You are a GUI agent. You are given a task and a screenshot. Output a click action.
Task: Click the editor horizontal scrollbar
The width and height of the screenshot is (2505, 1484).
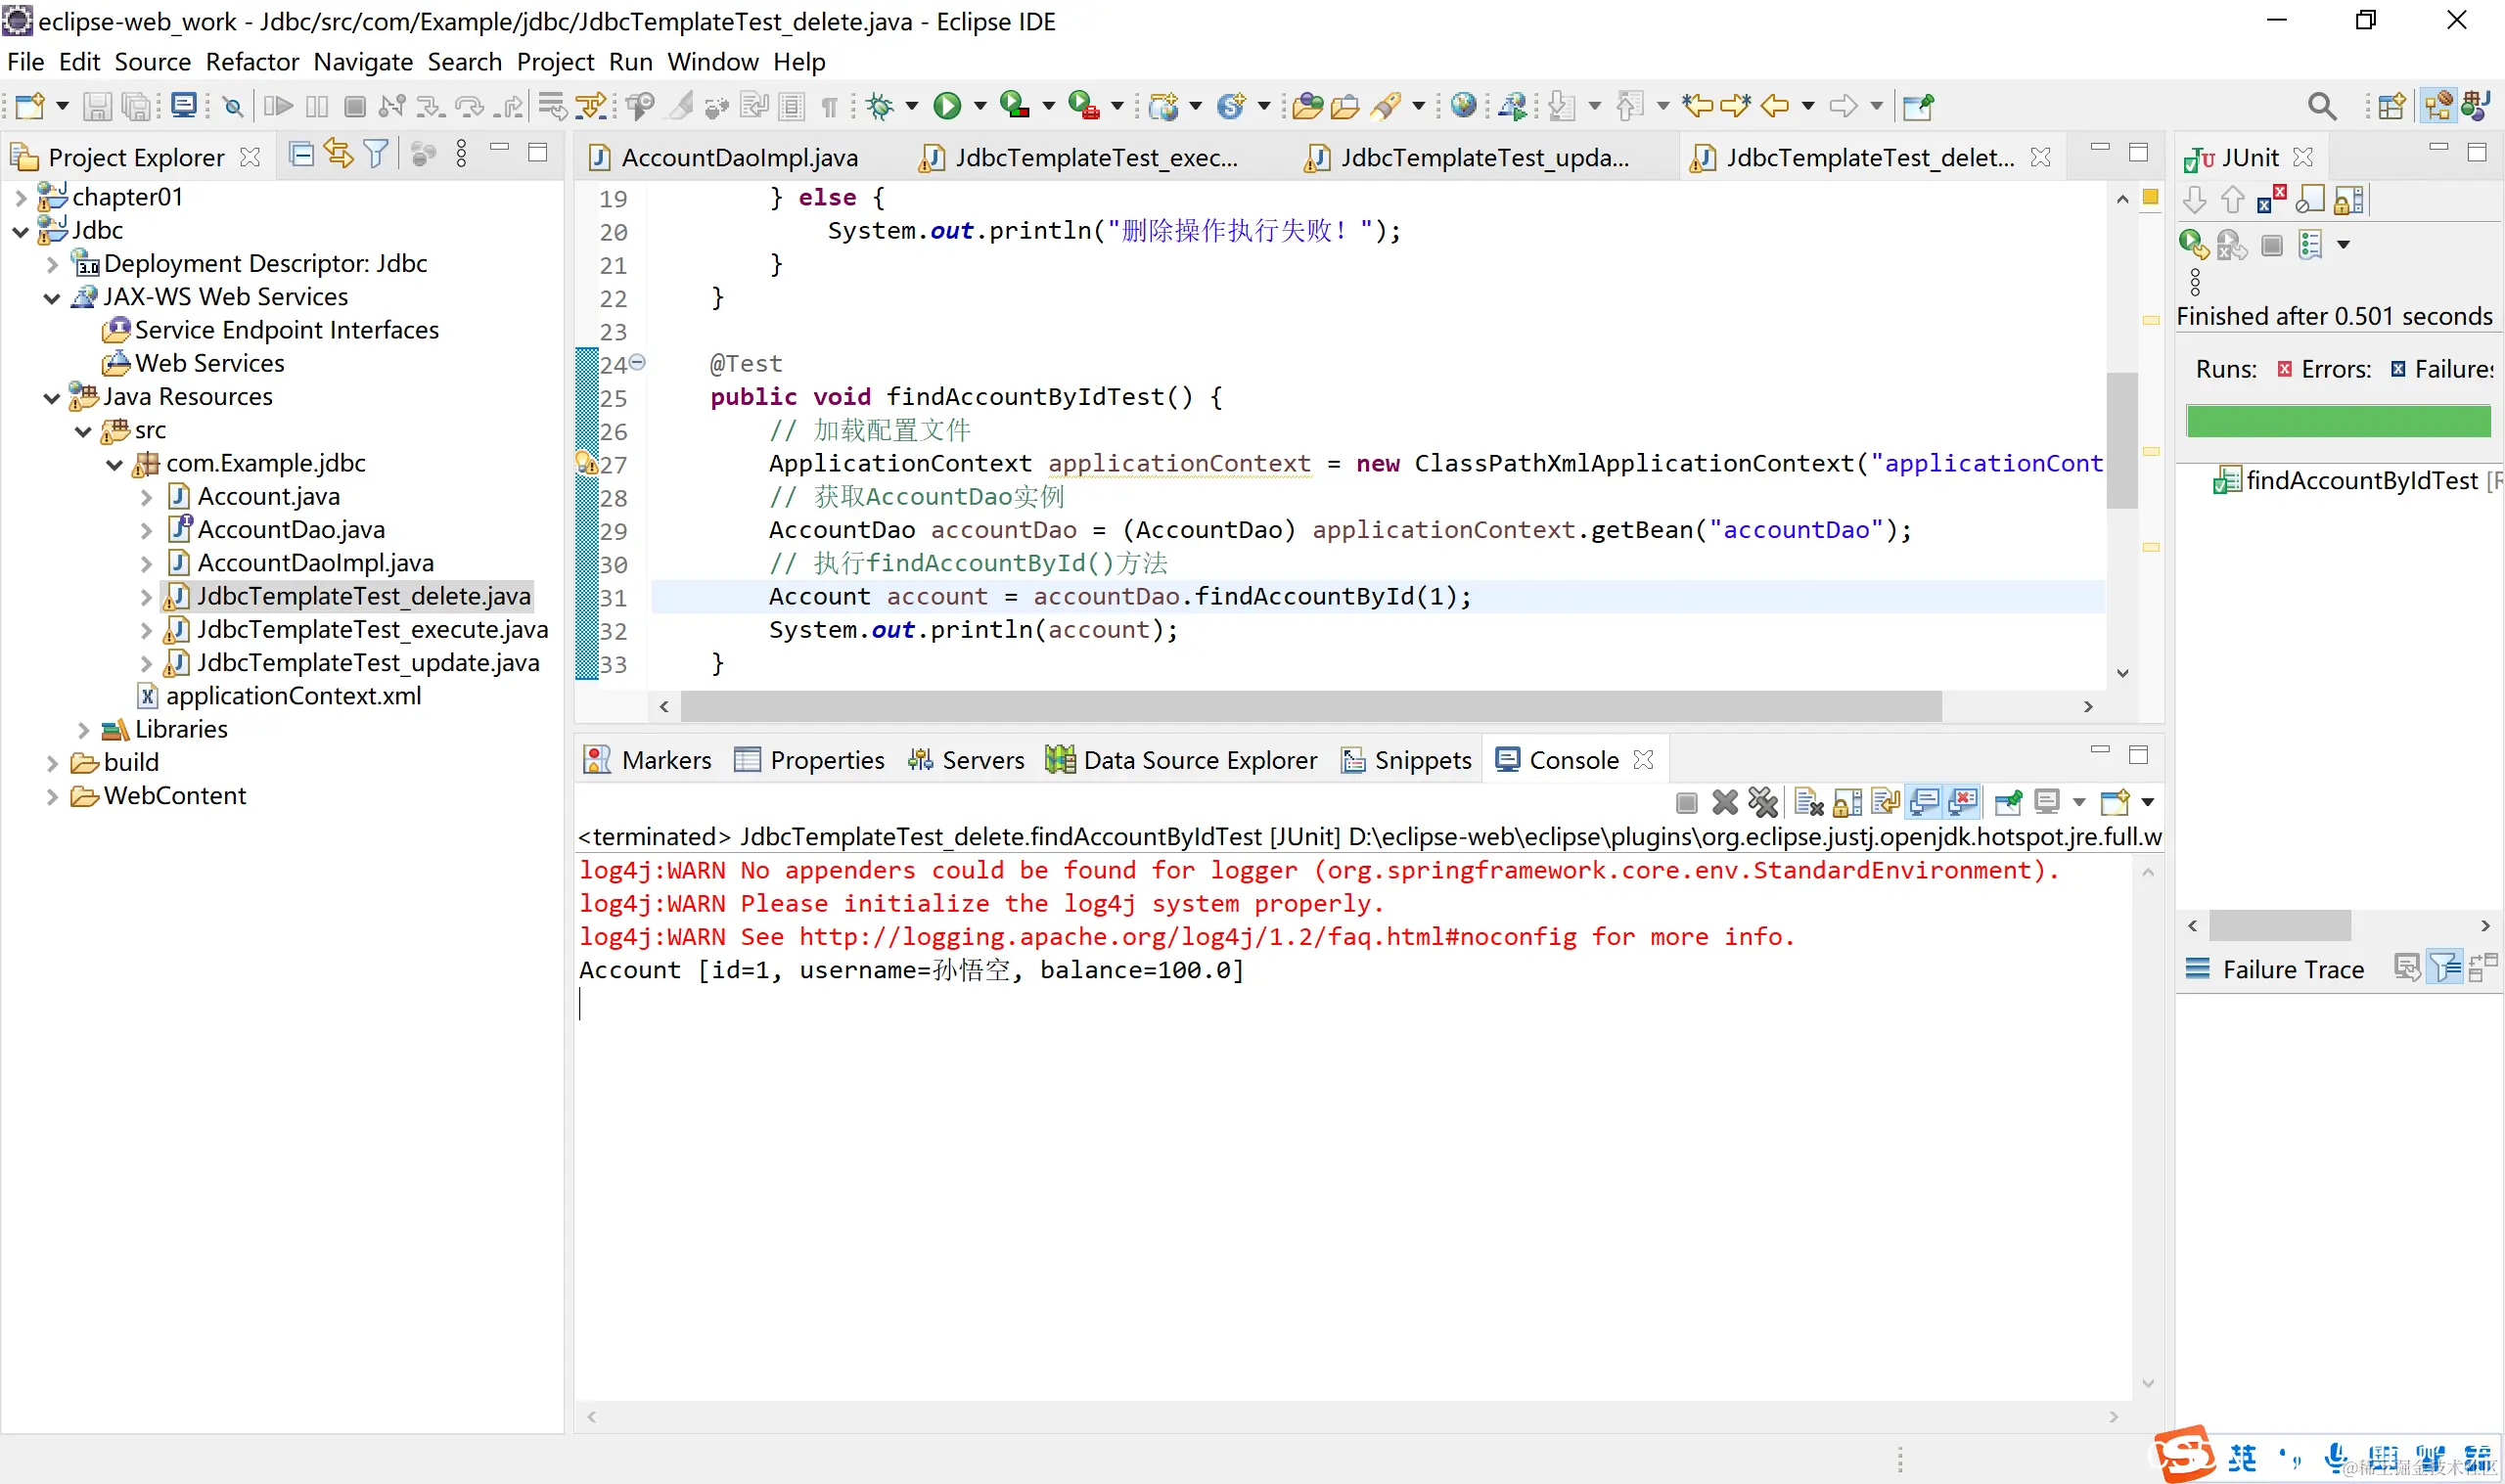point(1310,706)
